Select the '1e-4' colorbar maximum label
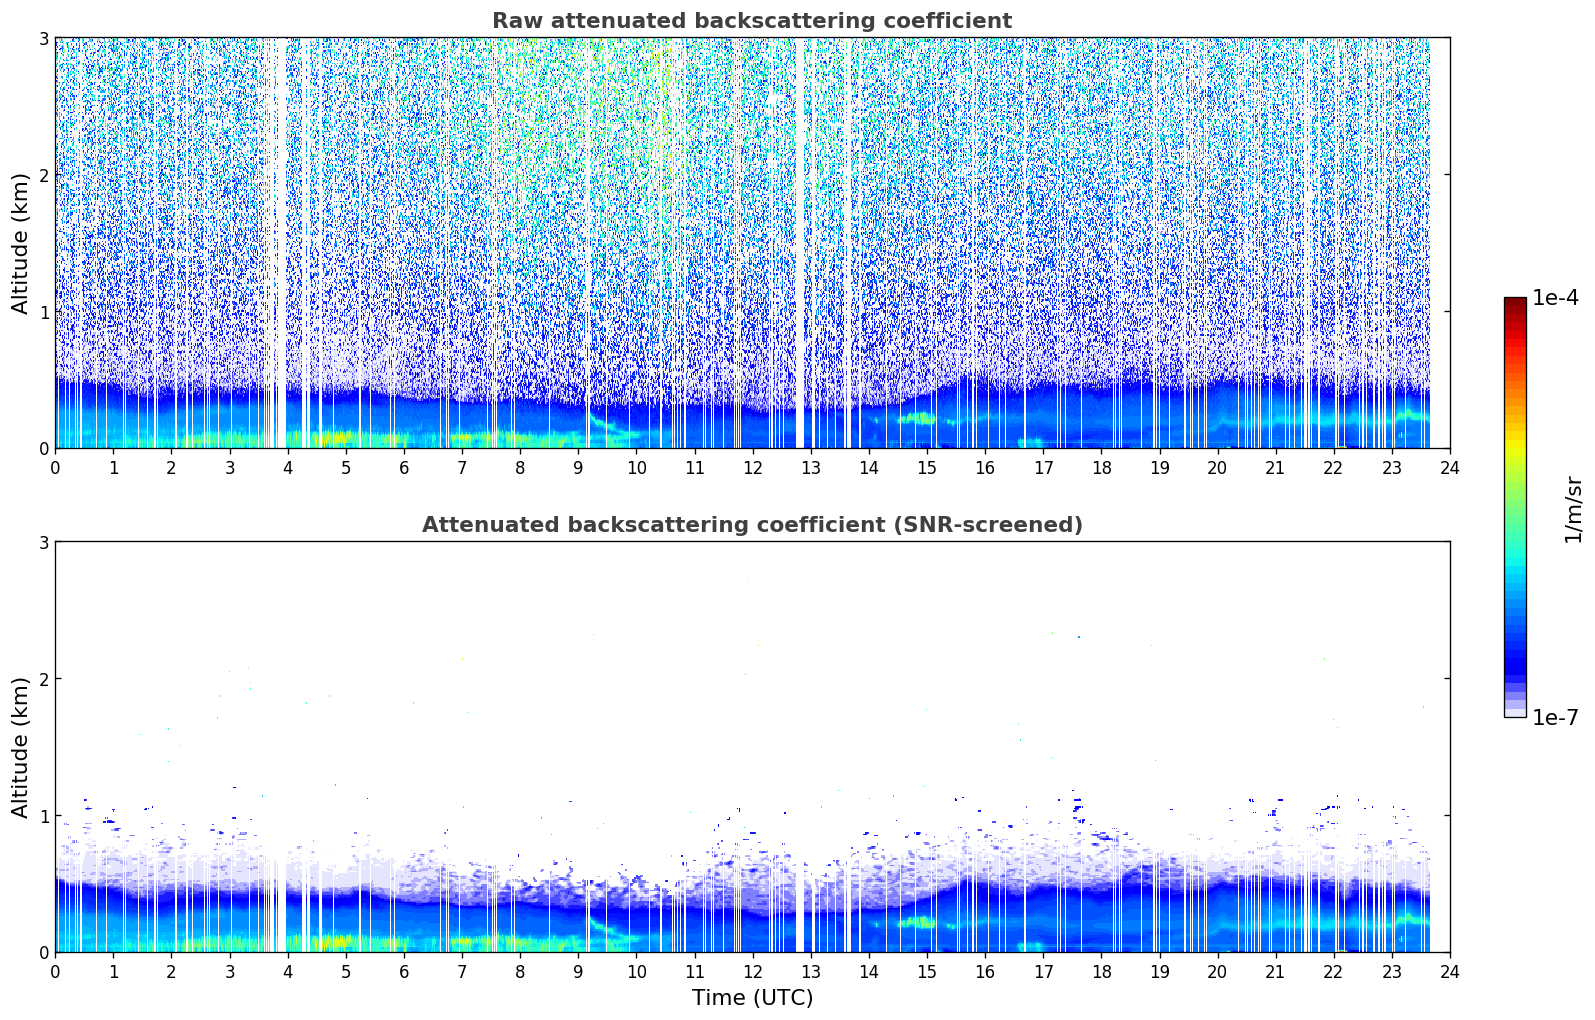Viewport: 1595px width, 1020px height. [1555, 298]
